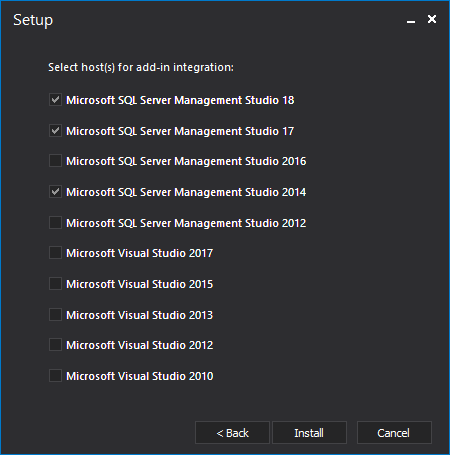
Task: Click the "Microsoft Visual Studio 2010" label text
Action: [140, 376]
